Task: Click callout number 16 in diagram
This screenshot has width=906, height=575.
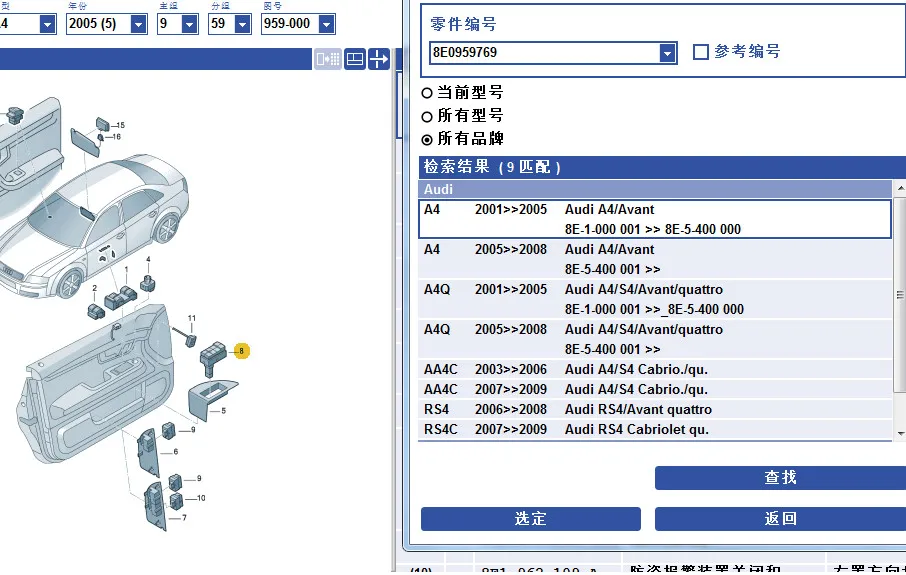Action: coord(116,137)
